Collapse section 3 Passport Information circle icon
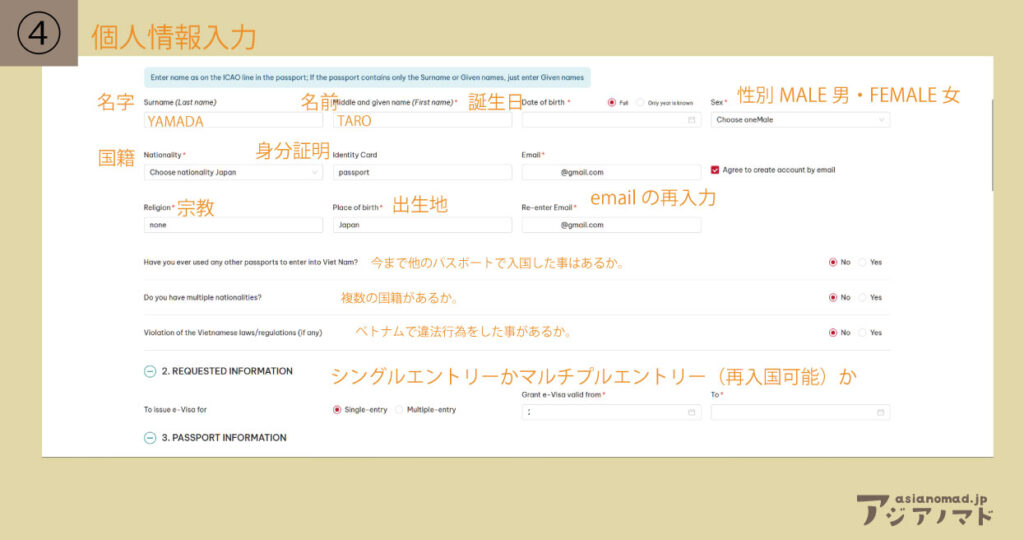 (x=150, y=438)
